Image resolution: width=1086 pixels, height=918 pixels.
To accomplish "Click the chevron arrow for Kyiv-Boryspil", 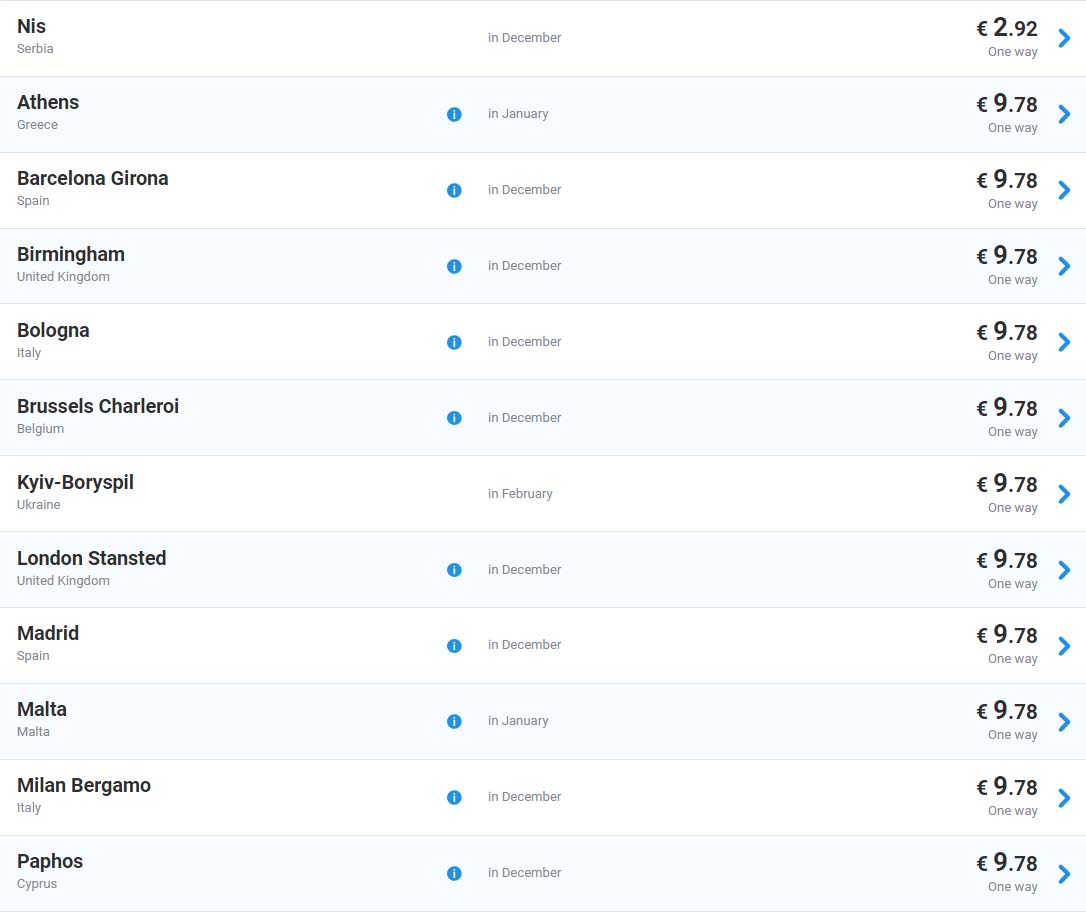I will [1064, 494].
